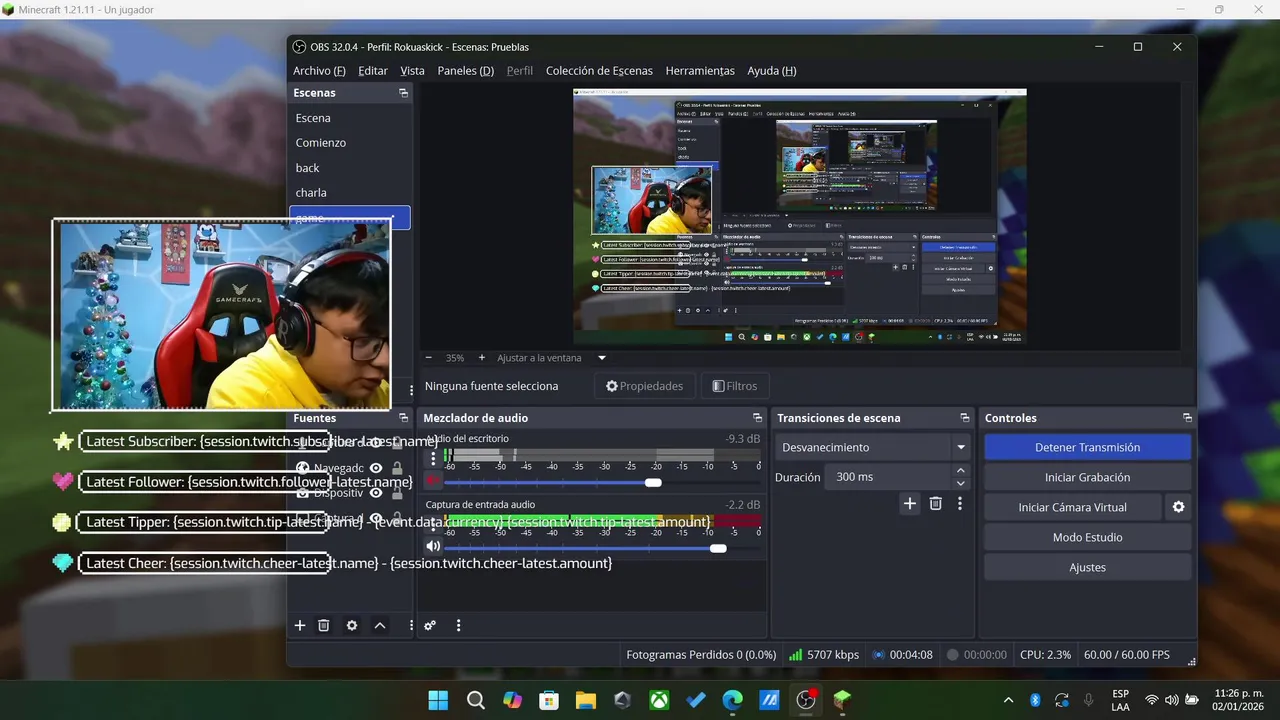This screenshot has height=720, width=1280.
Task: Open audio mixer three-dot menu at bottom
Action: pos(458,625)
